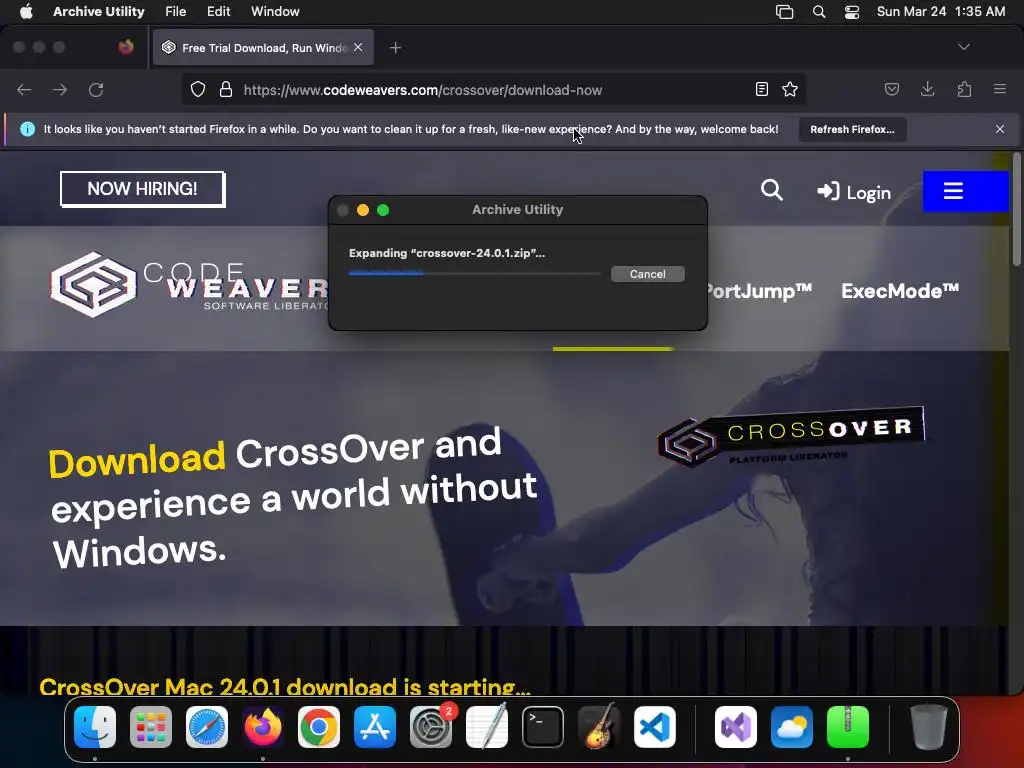The image size is (1024, 768).
Task: Open Launchpad from the Dock
Action: point(151,727)
